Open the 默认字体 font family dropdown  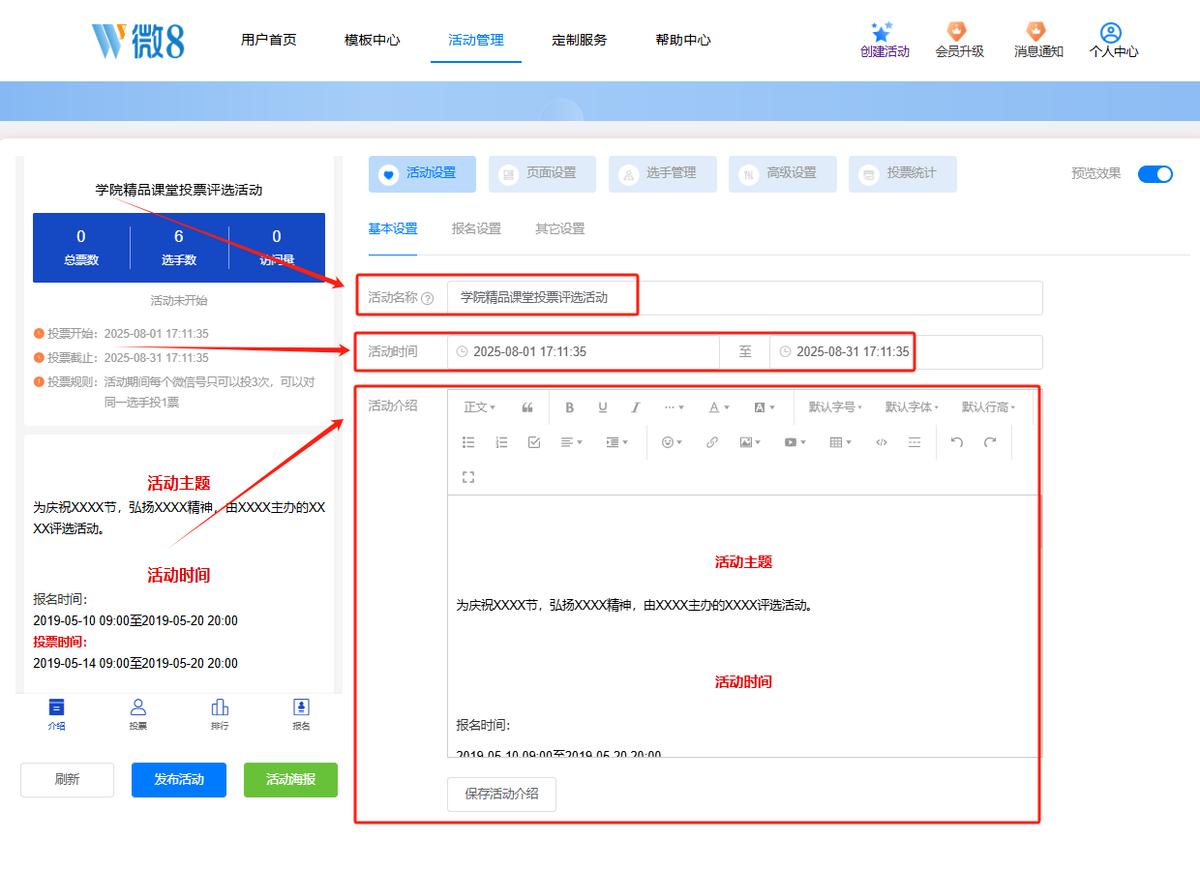[x=911, y=407]
